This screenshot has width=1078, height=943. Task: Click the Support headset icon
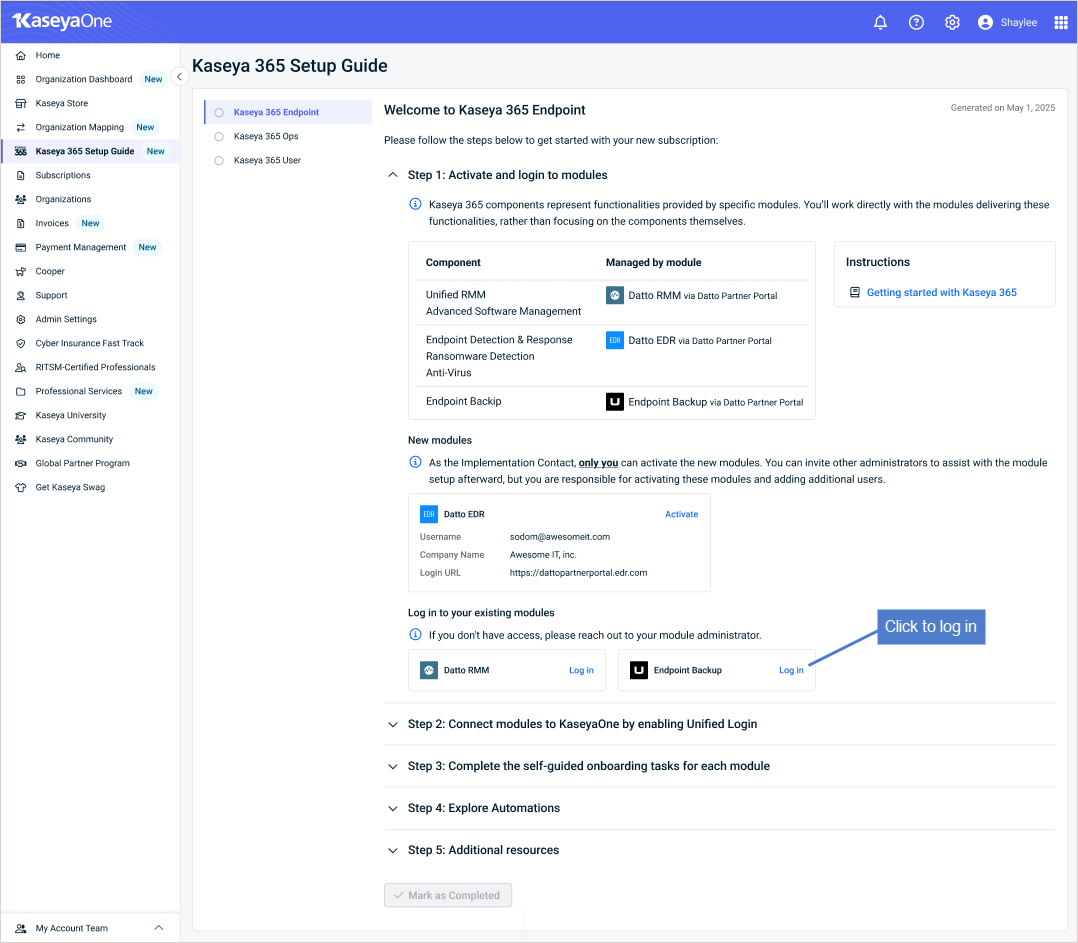point(21,296)
